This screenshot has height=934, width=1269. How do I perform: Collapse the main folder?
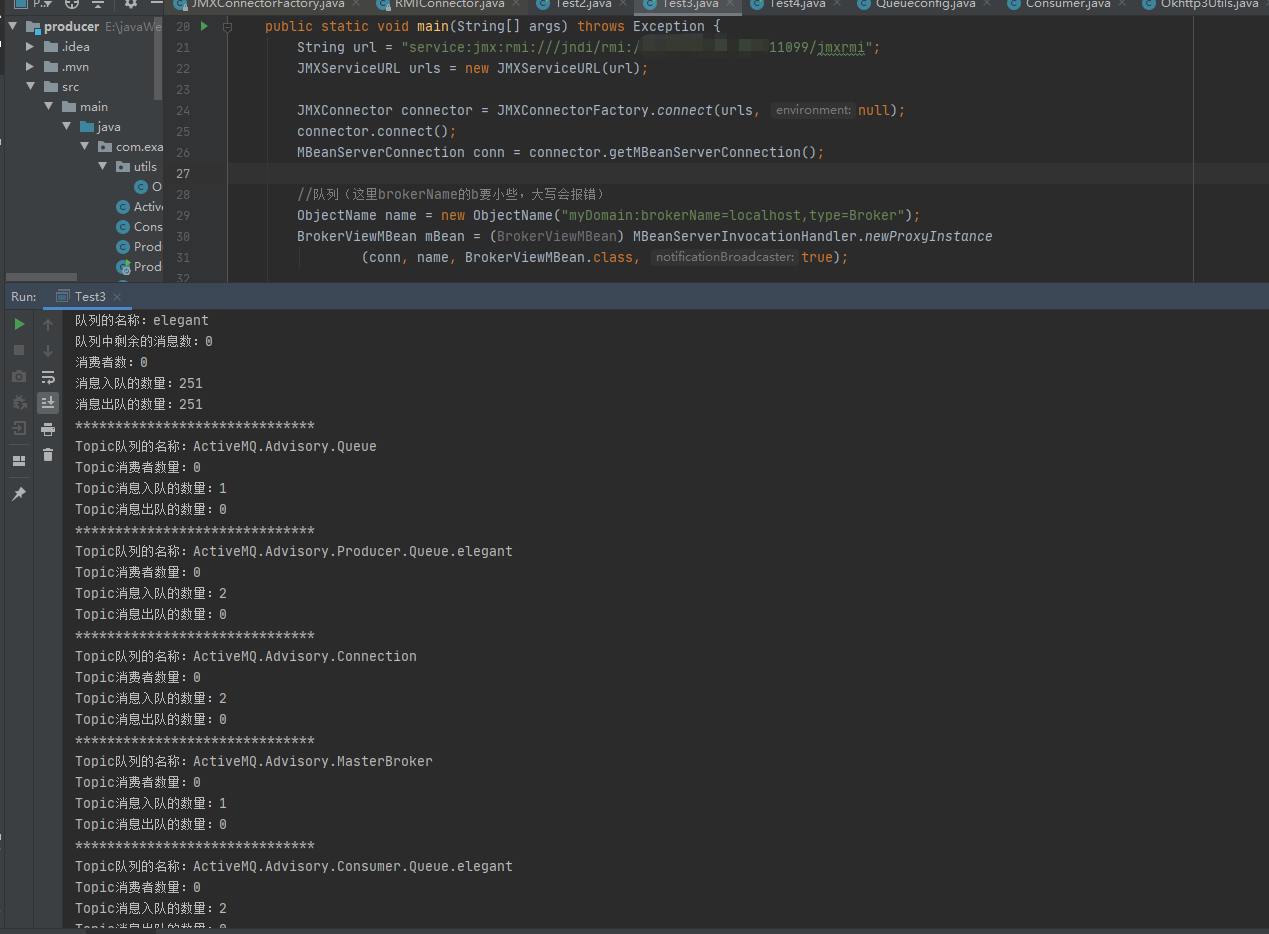point(48,106)
